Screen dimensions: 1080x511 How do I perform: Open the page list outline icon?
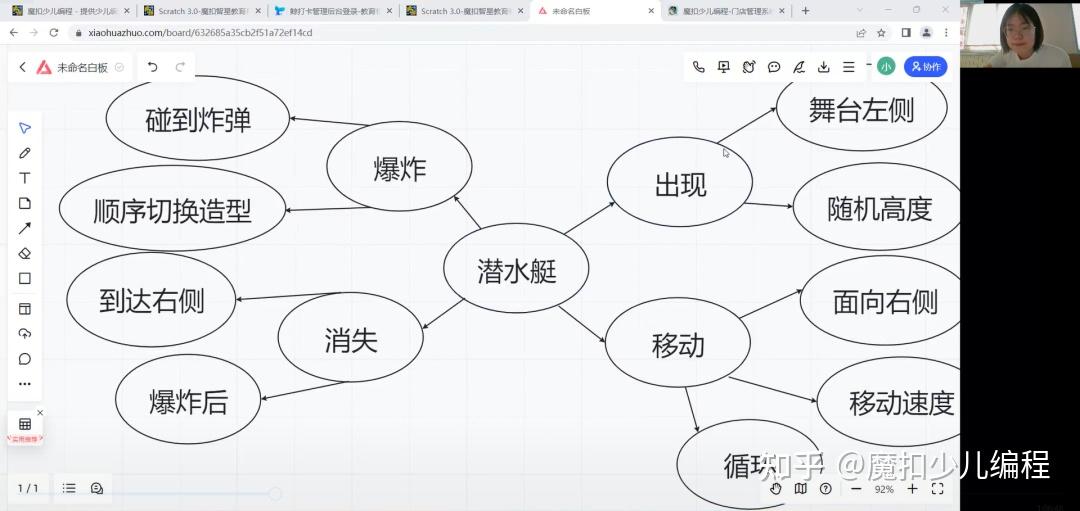[69, 488]
